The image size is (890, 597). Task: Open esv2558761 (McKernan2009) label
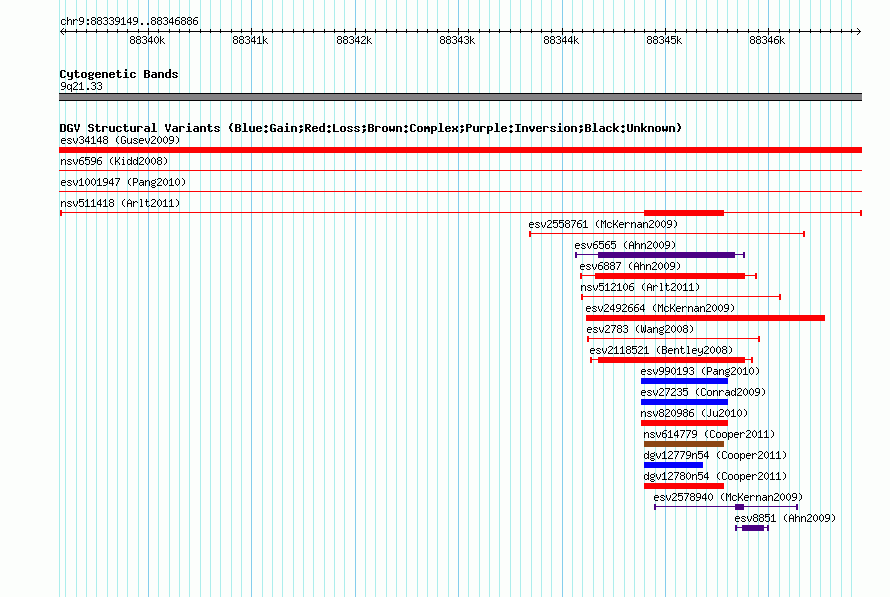(x=603, y=224)
